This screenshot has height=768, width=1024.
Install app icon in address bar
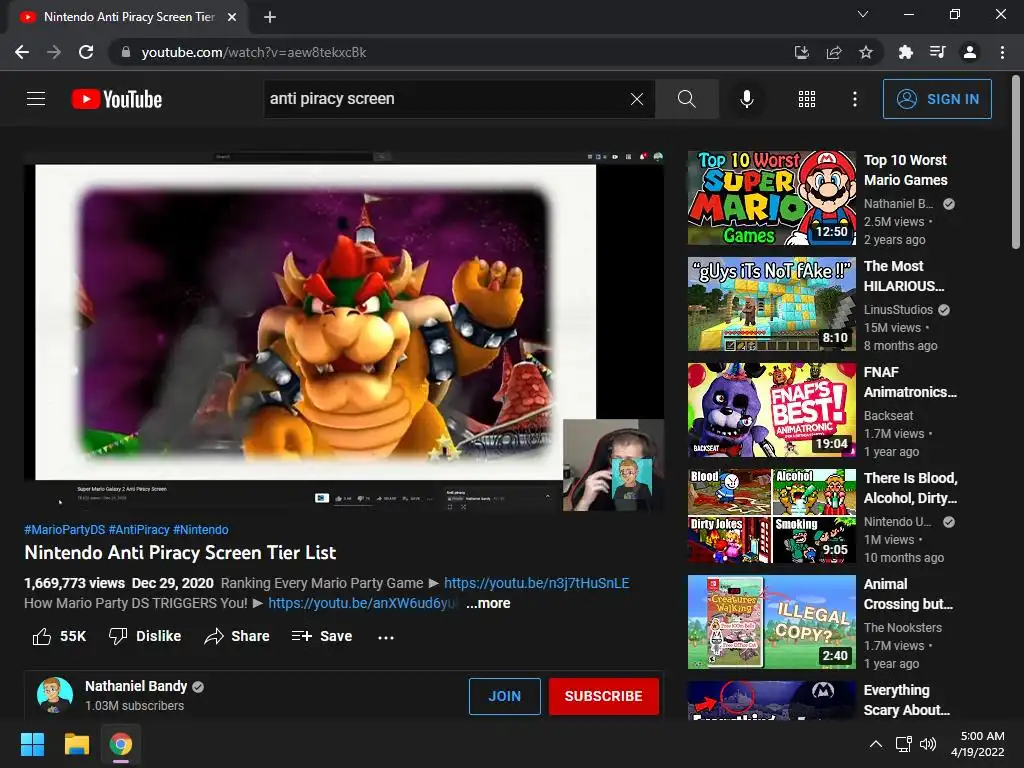pyautogui.click(x=801, y=52)
